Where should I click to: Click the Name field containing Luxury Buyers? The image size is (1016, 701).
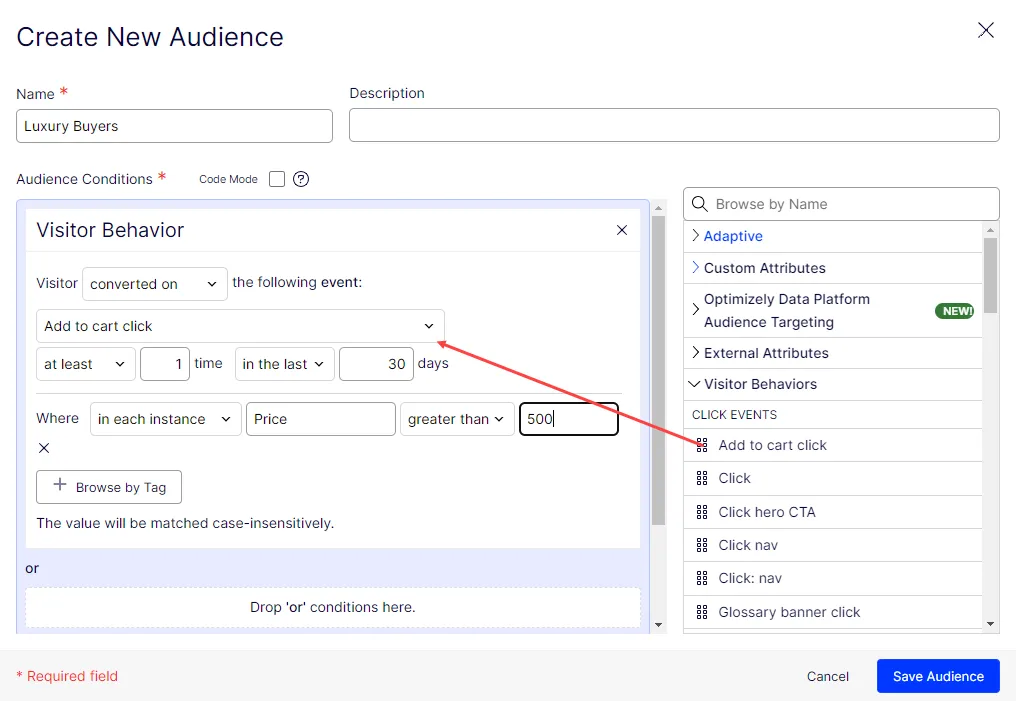[174, 126]
